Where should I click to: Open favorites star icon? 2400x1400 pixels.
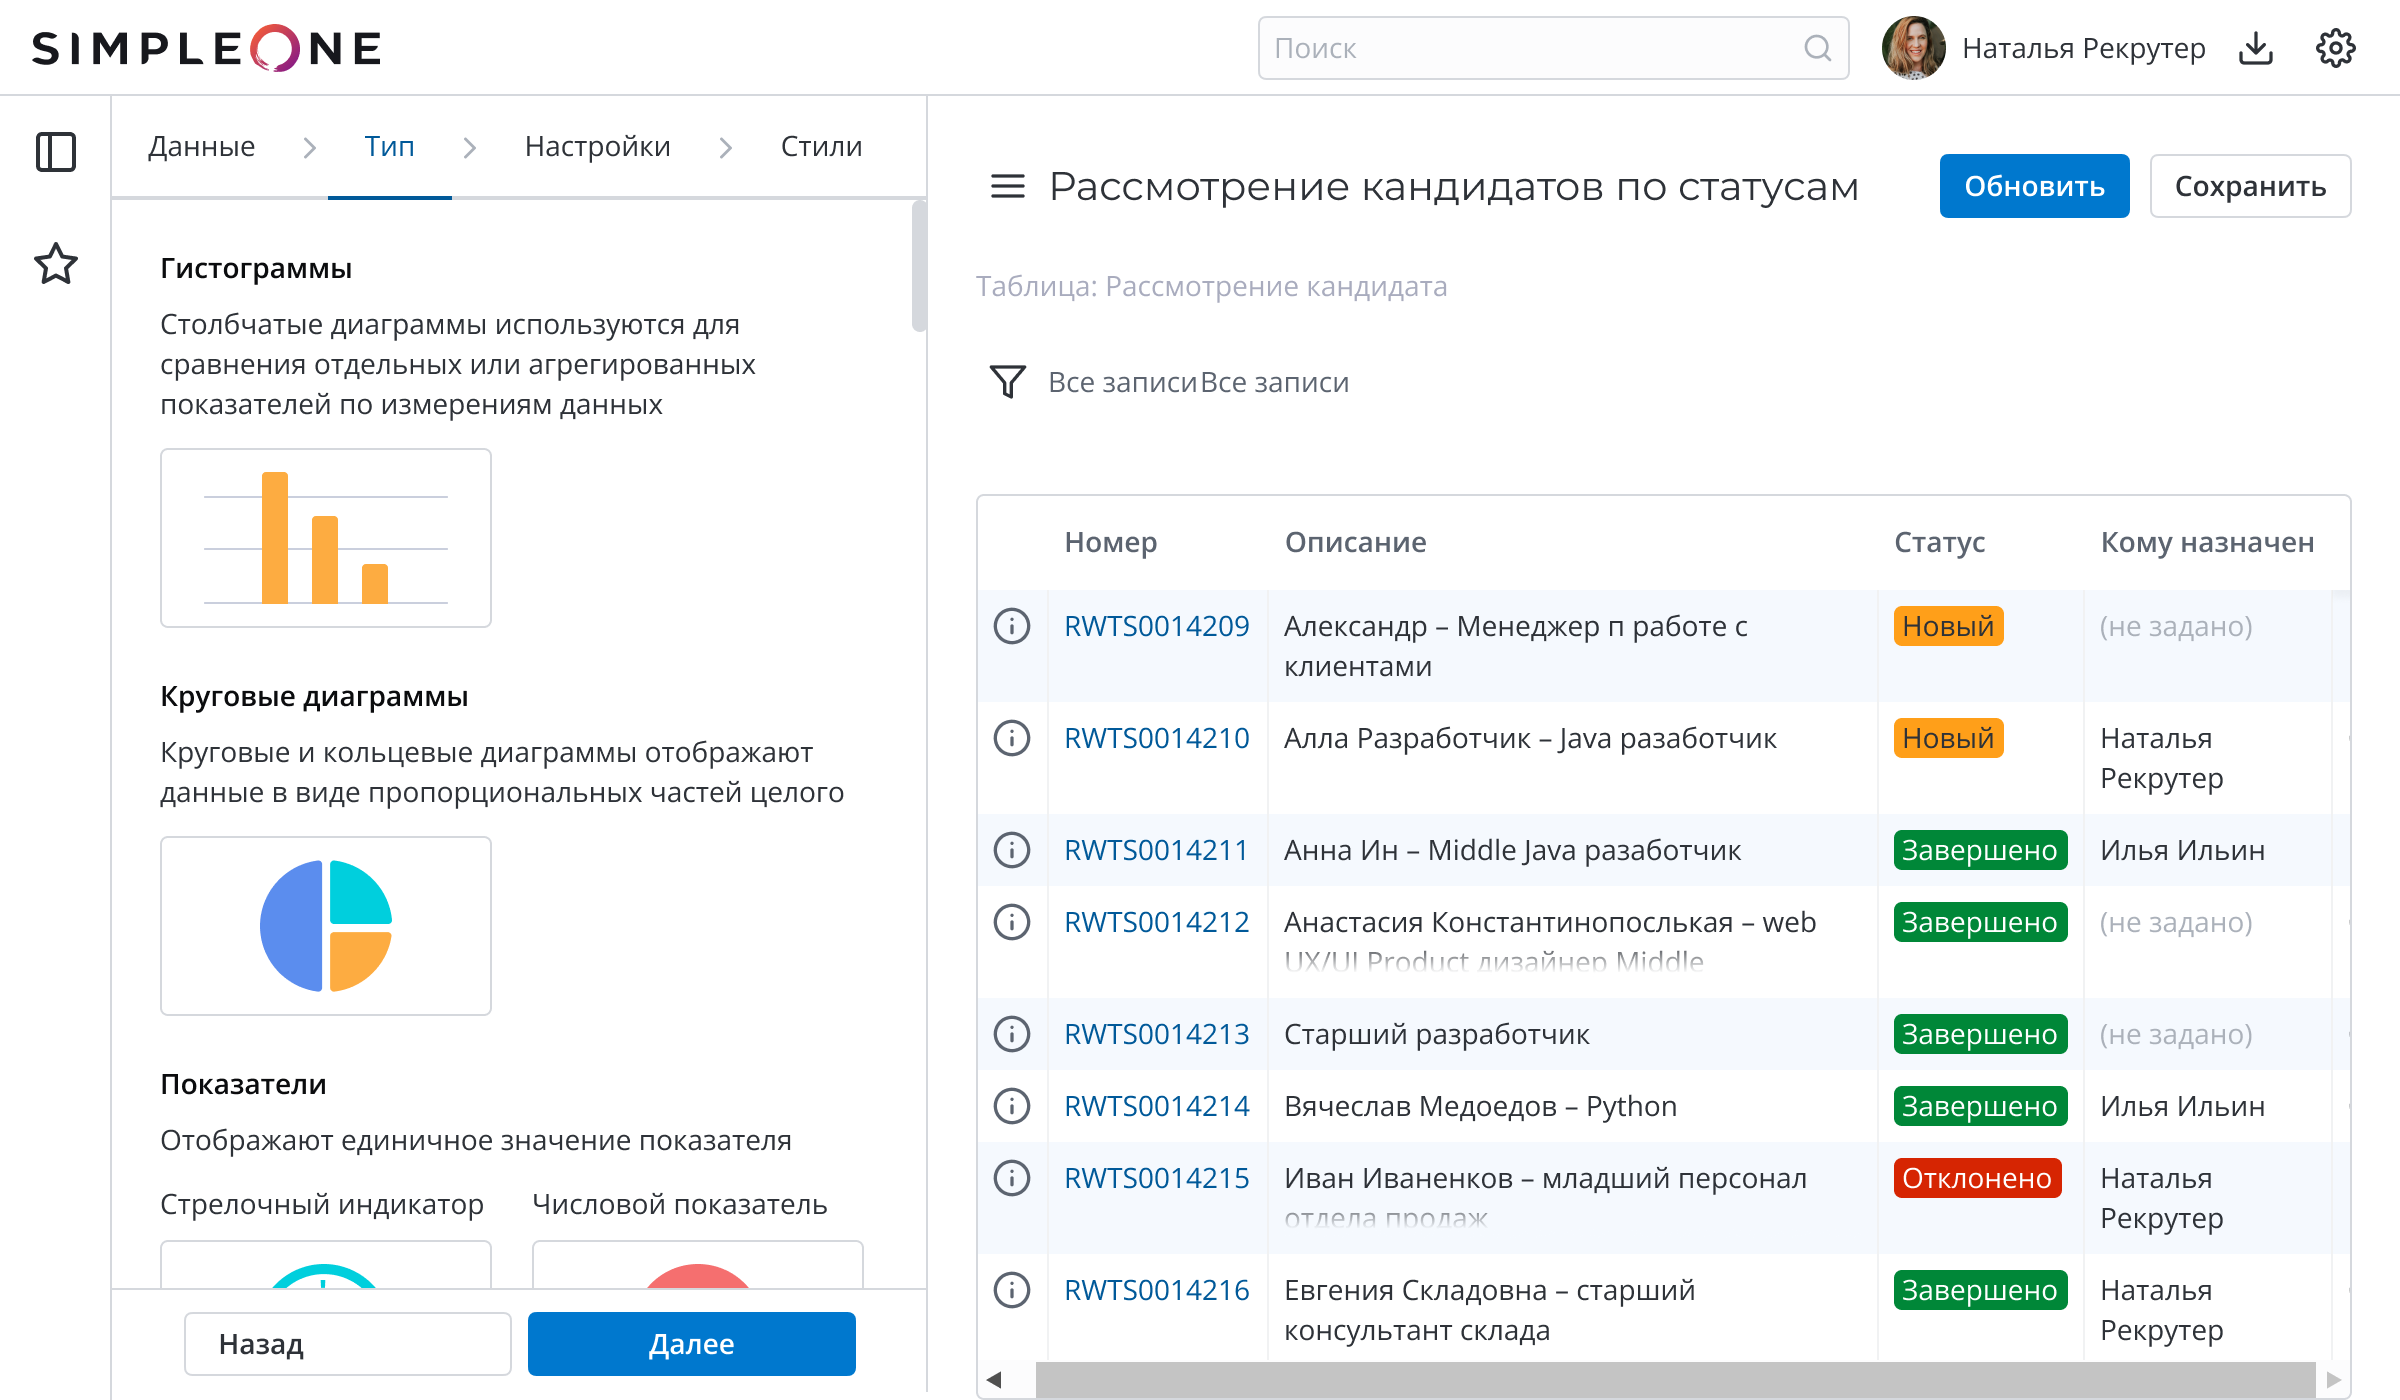(x=56, y=264)
